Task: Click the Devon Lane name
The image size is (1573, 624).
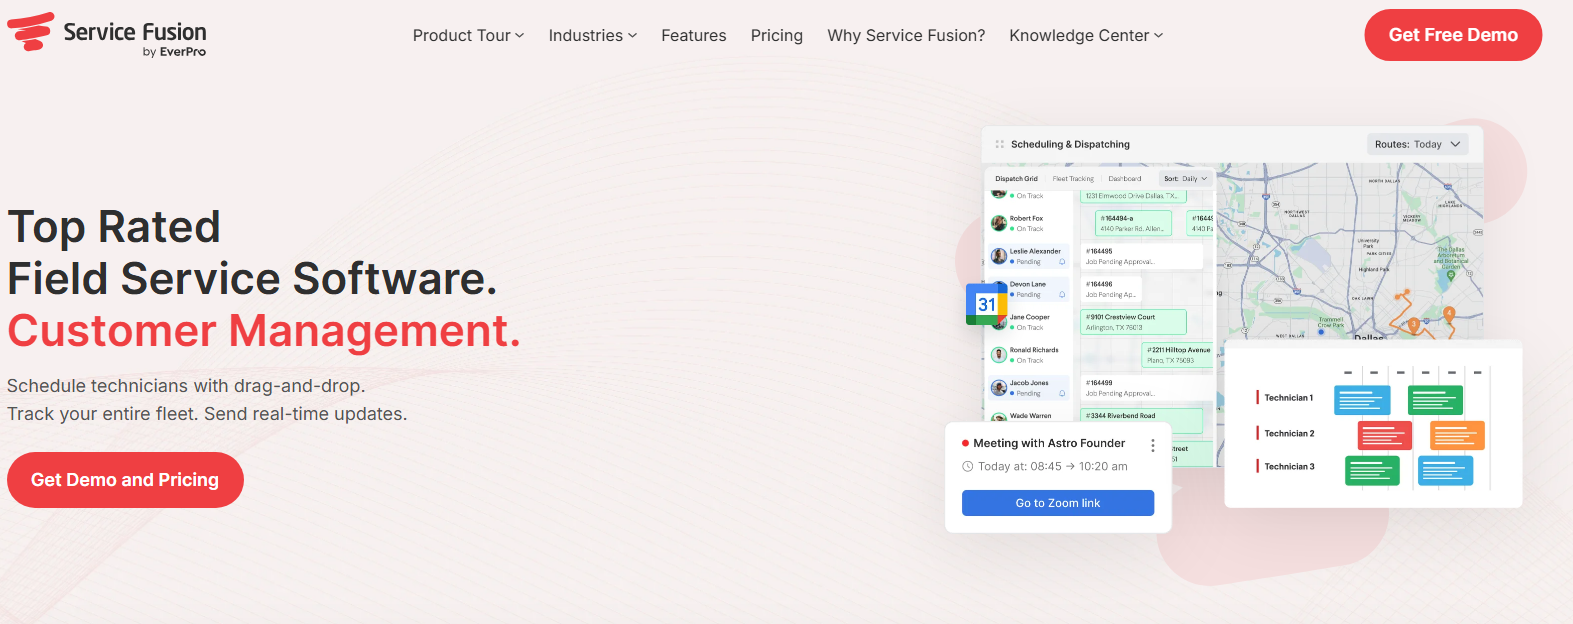Action: pos(1027,284)
